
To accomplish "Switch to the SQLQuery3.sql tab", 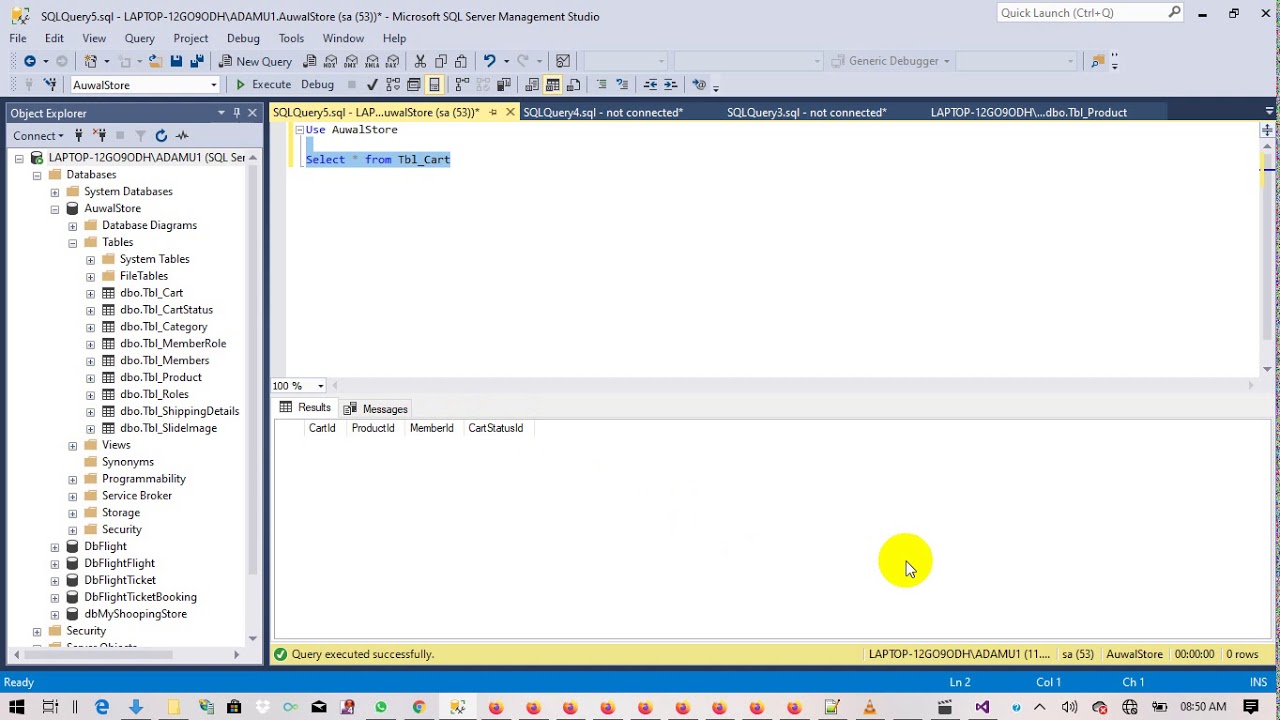I will (x=806, y=112).
